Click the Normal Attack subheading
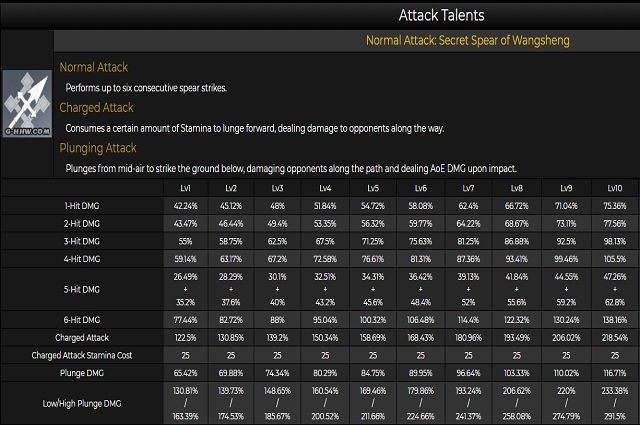 click(93, 67)
